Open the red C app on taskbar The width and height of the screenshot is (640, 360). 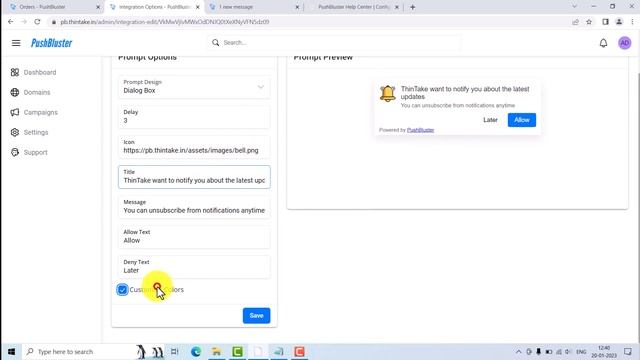tap(299, 351)
